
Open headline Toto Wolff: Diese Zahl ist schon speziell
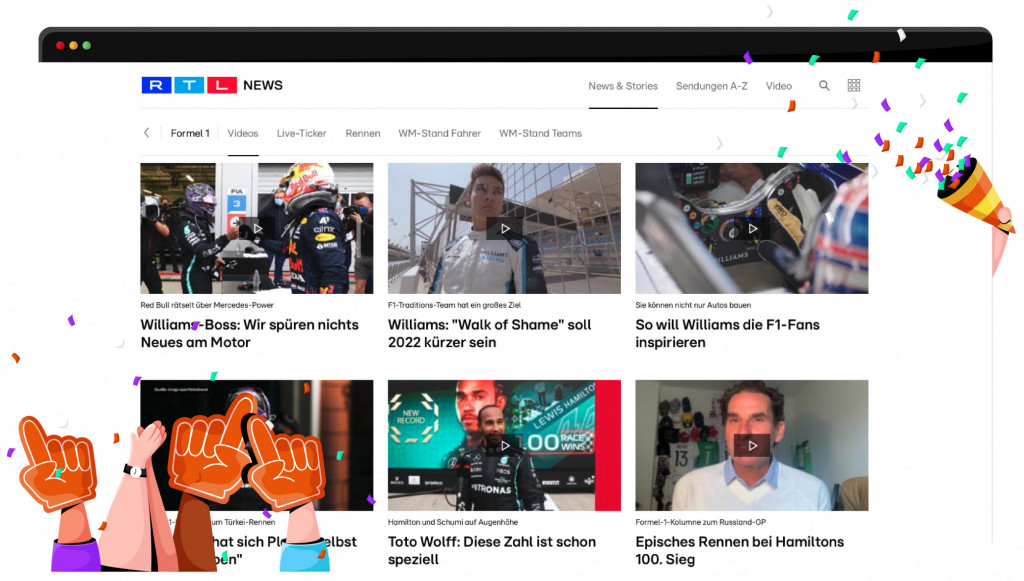tap(492, 550)
